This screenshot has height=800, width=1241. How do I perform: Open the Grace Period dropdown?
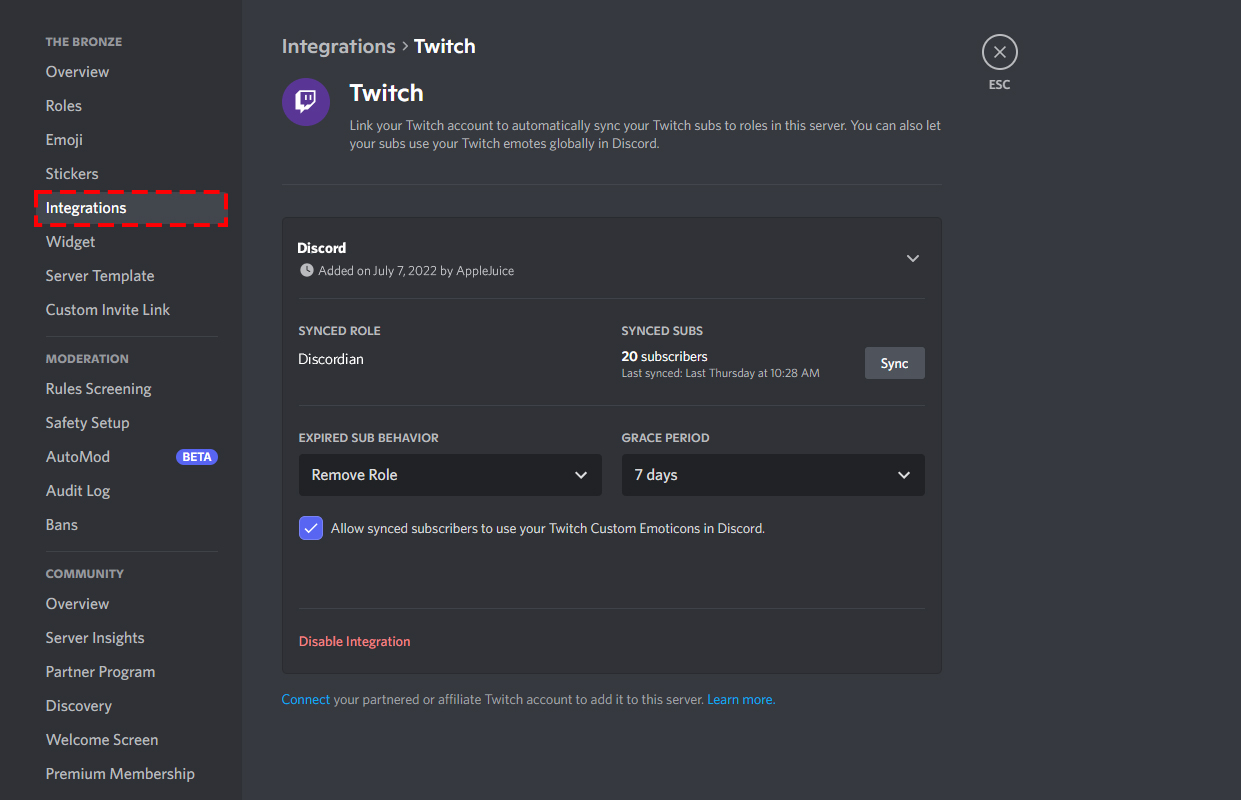(773, 475)
